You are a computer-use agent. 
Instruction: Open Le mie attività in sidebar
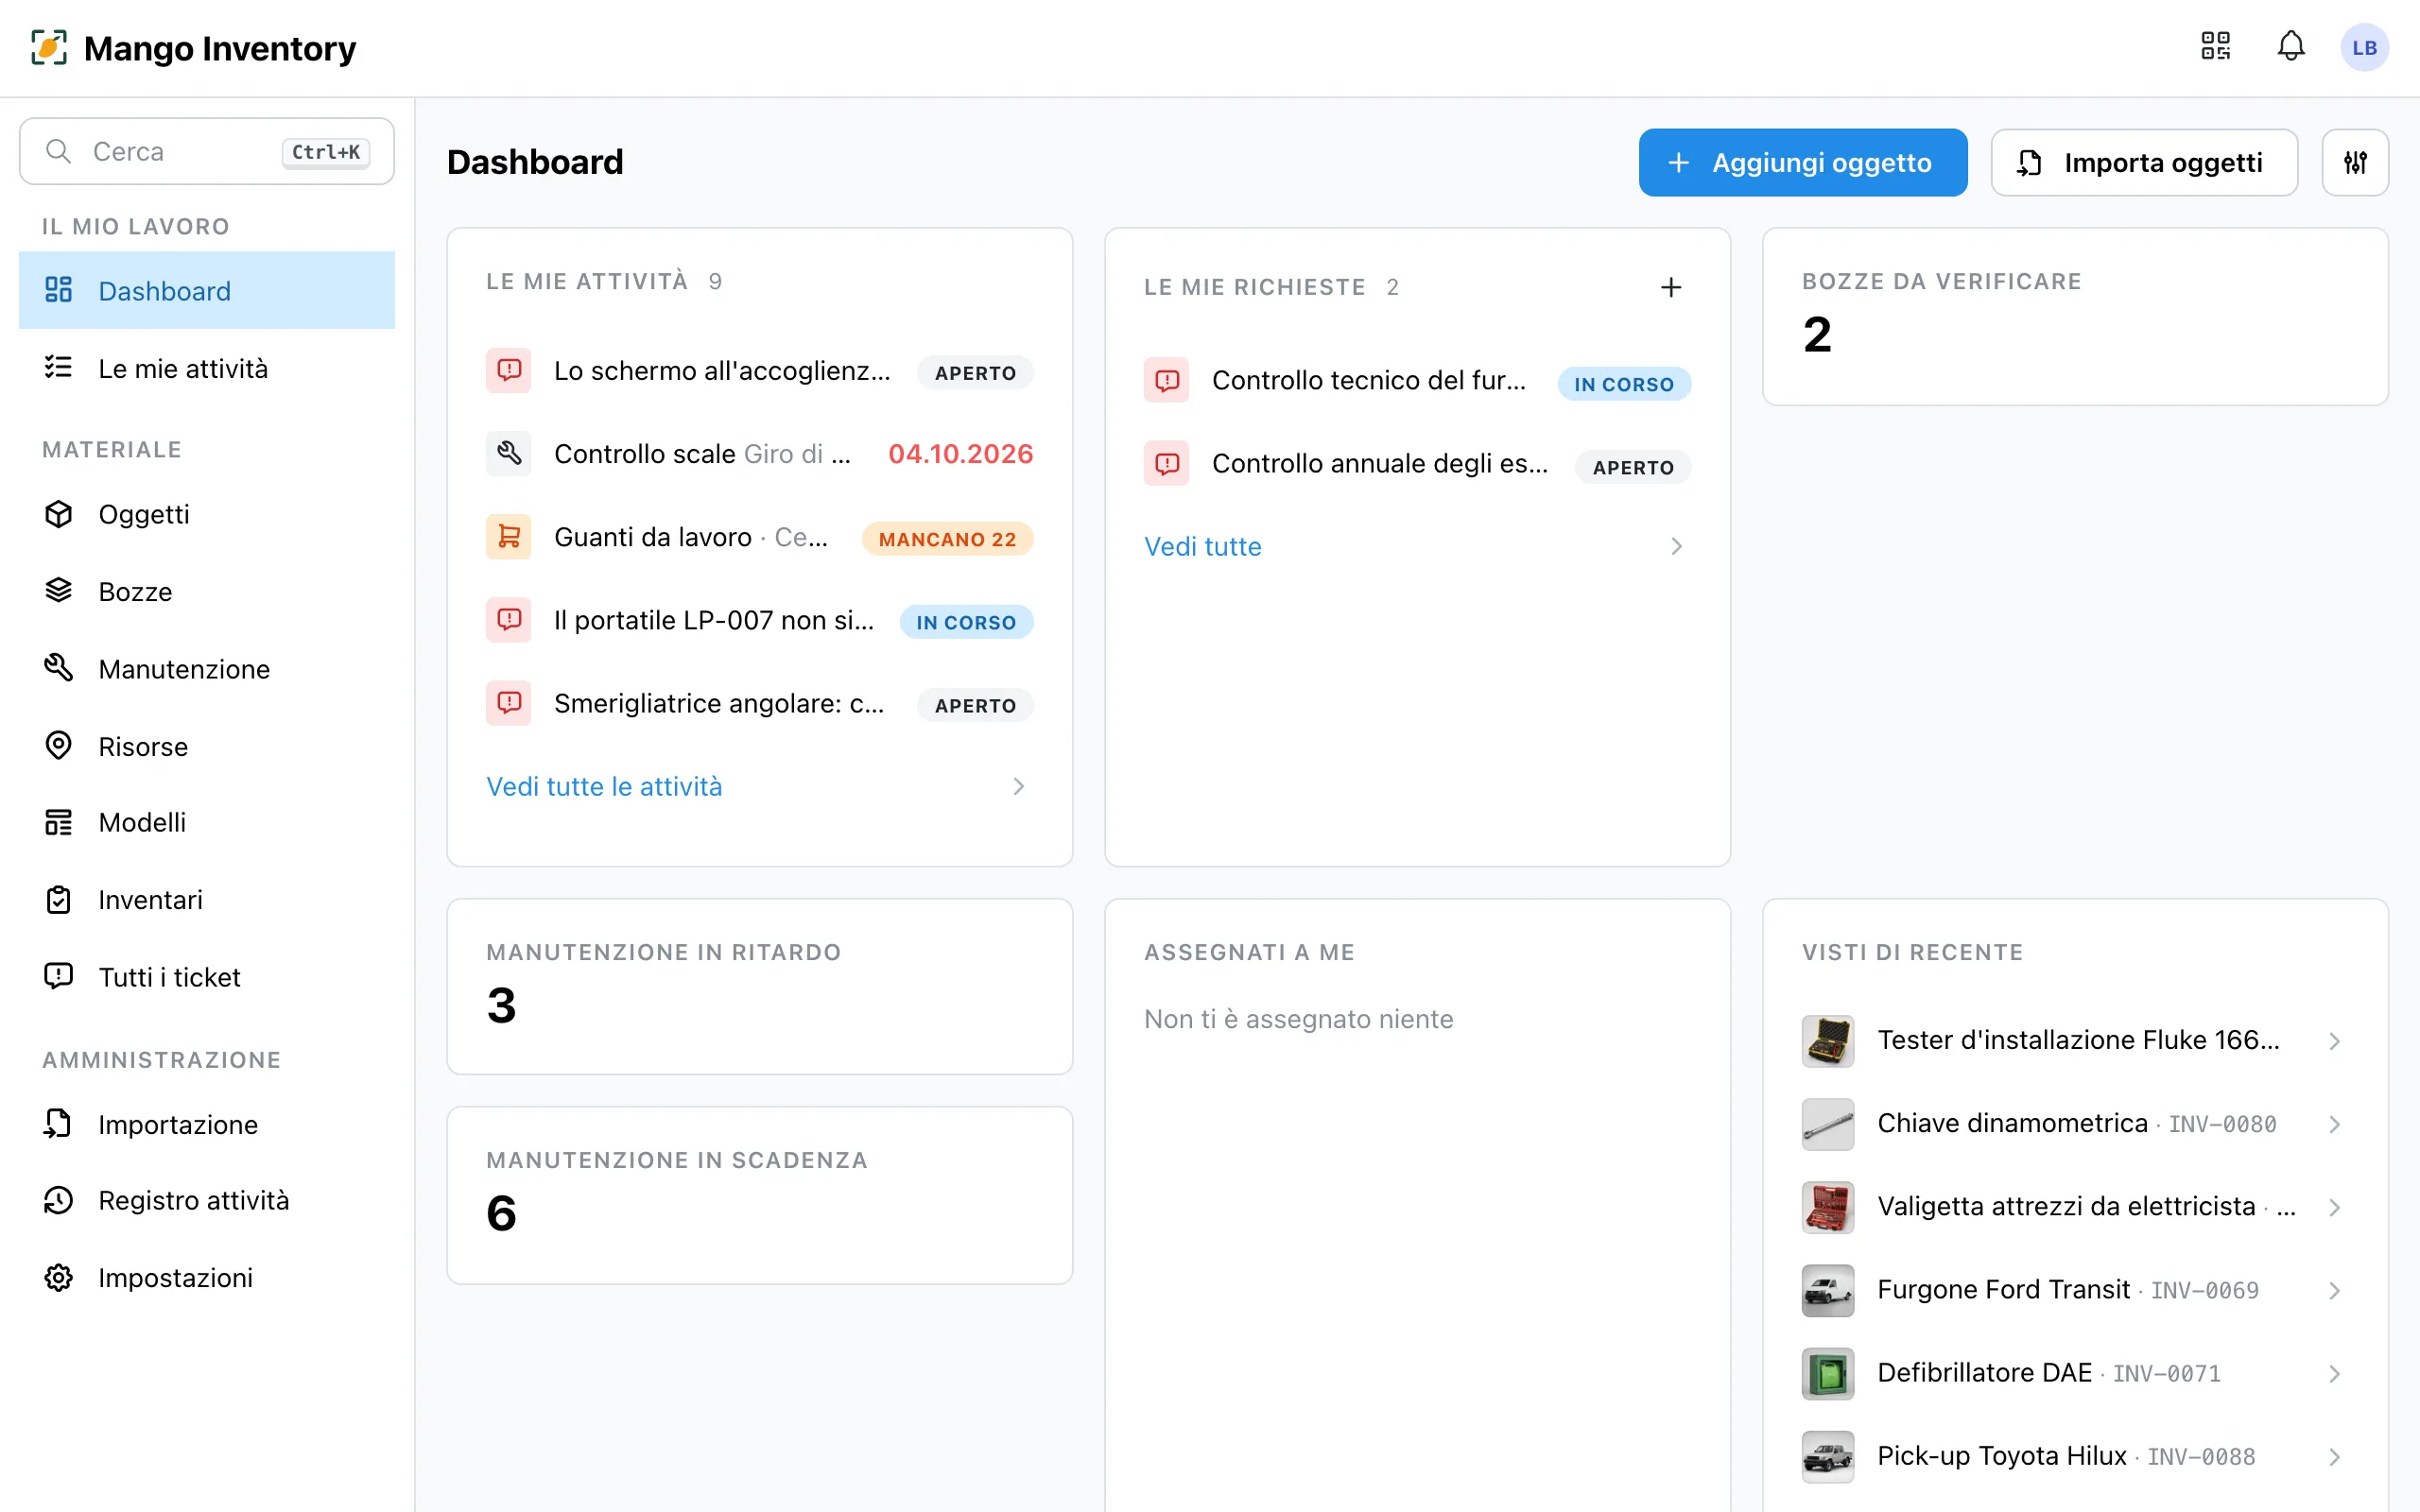pyautogui.click(x=207, y=368)
